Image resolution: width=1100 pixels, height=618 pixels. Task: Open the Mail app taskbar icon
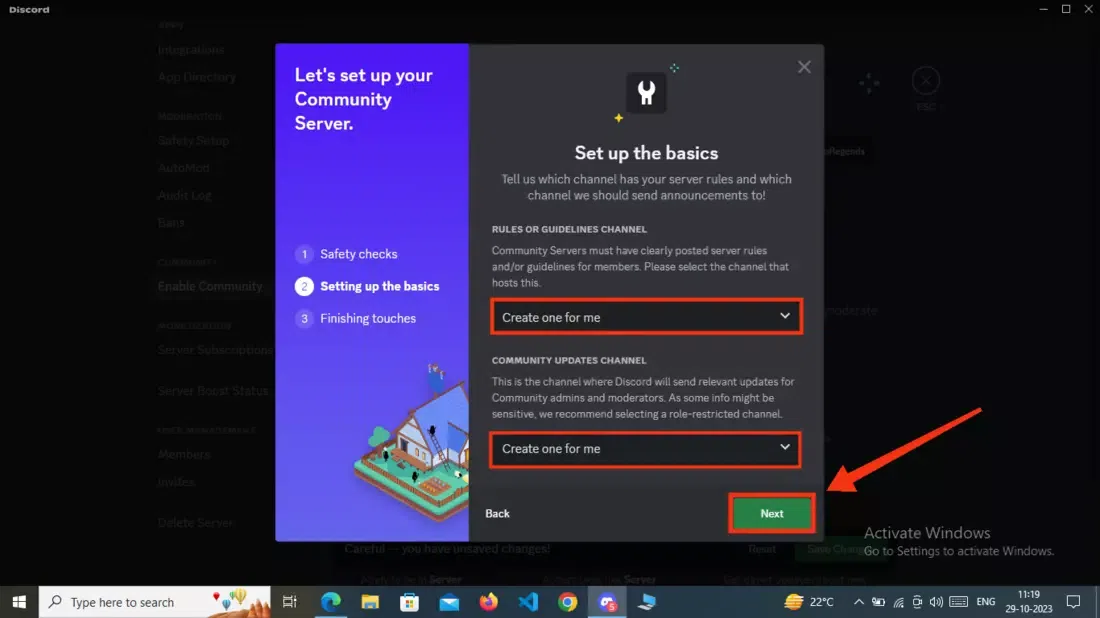[449, 602]
